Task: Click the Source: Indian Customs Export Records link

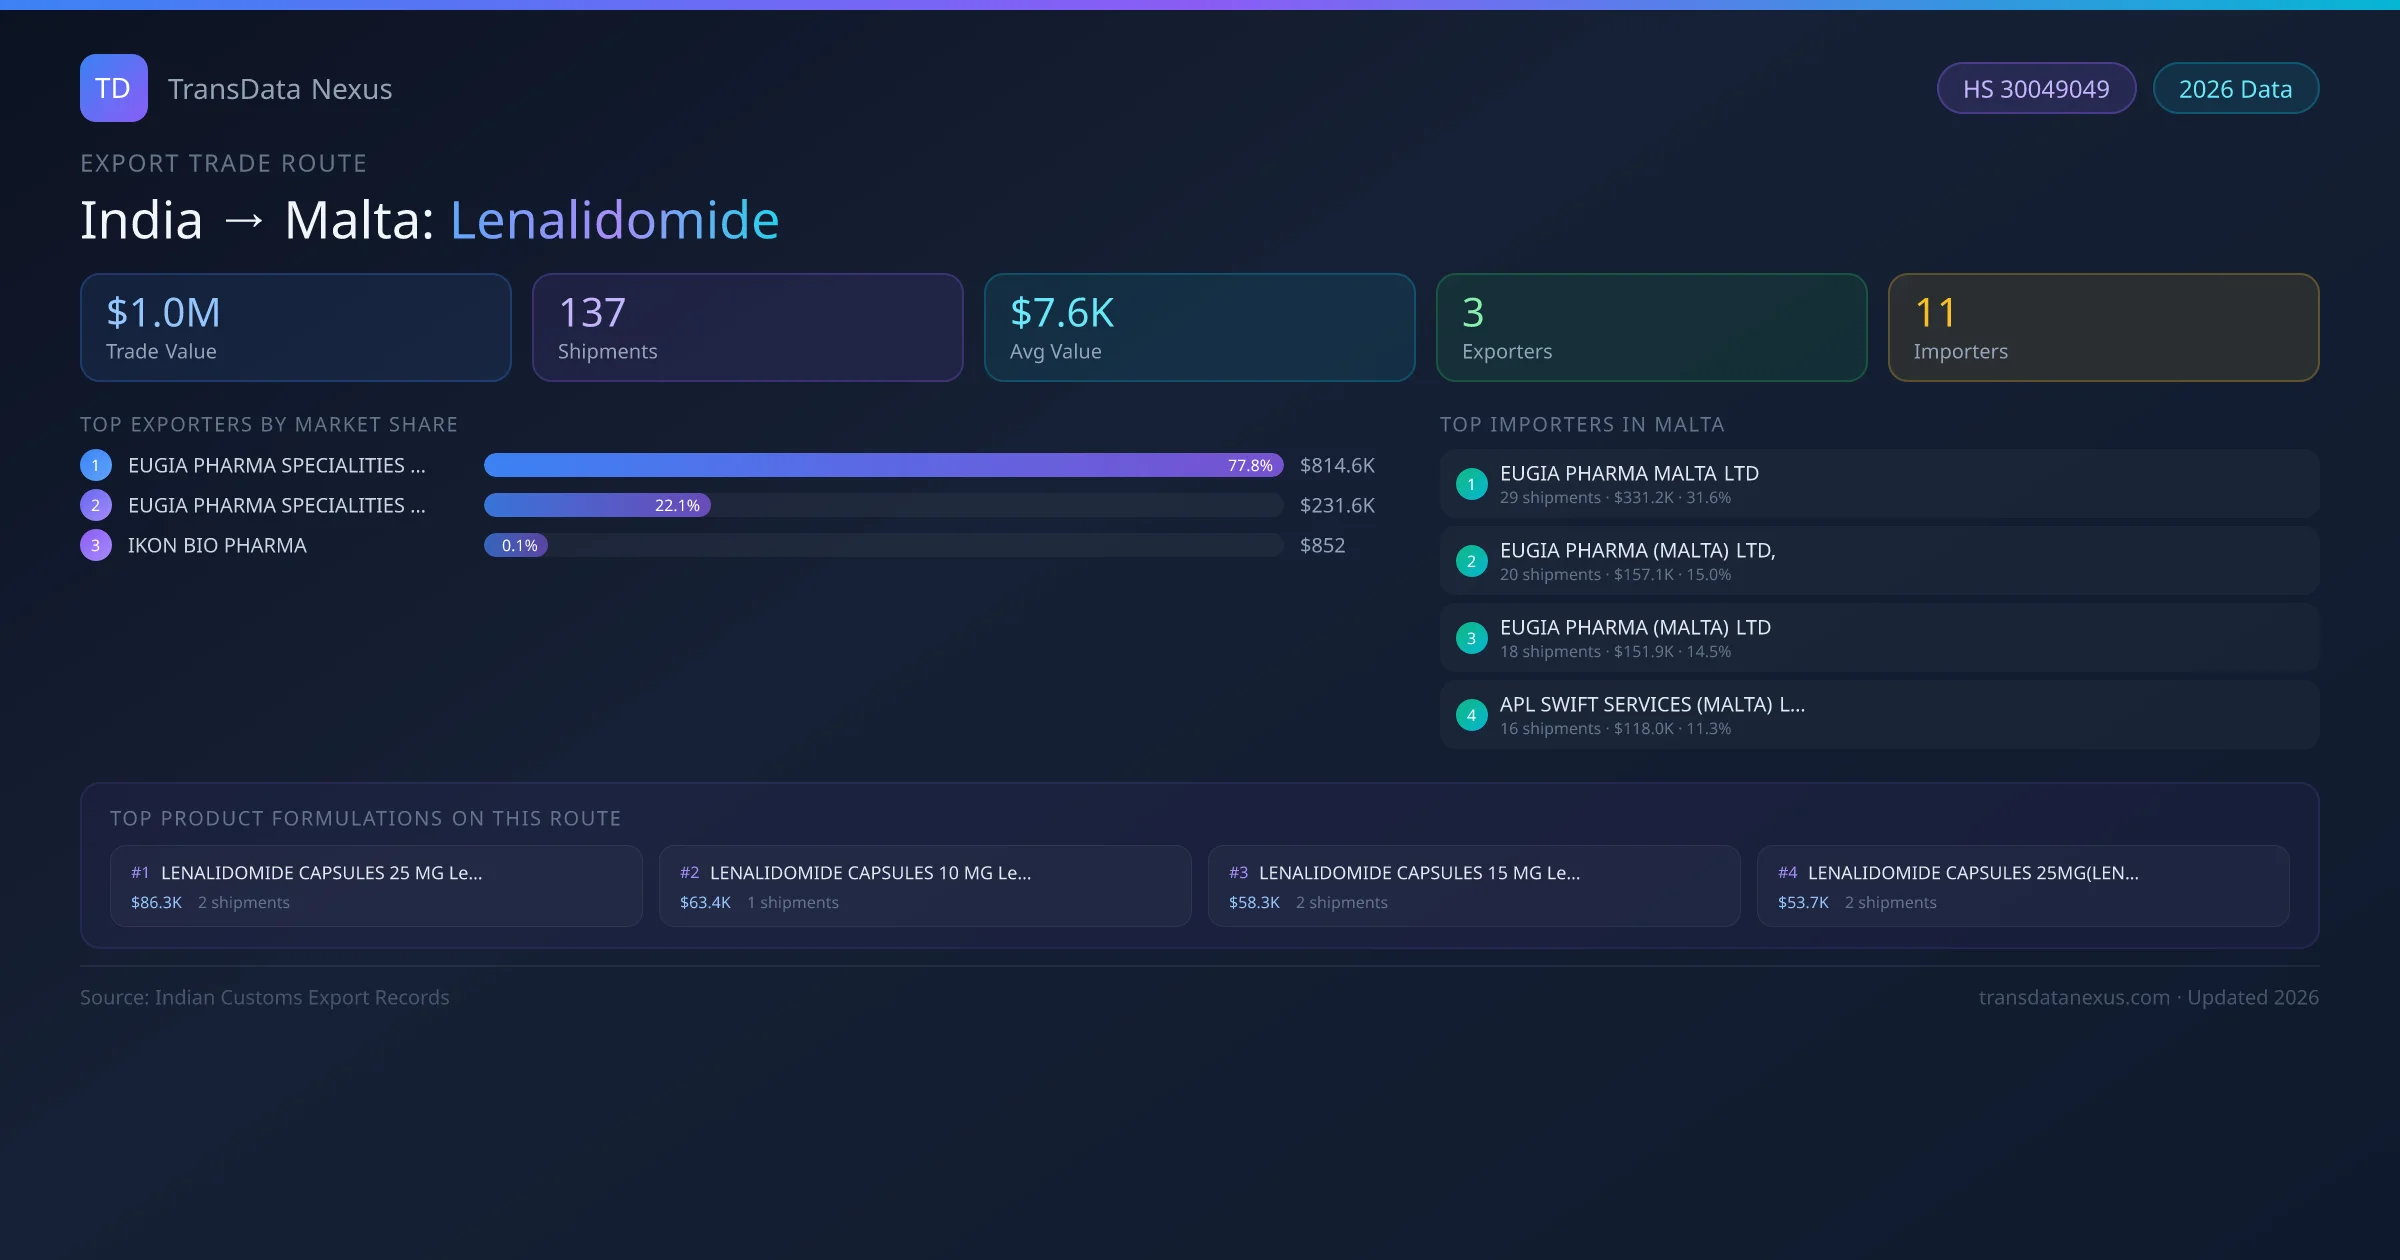Action: pyautogui.click(x=264, y=997)
